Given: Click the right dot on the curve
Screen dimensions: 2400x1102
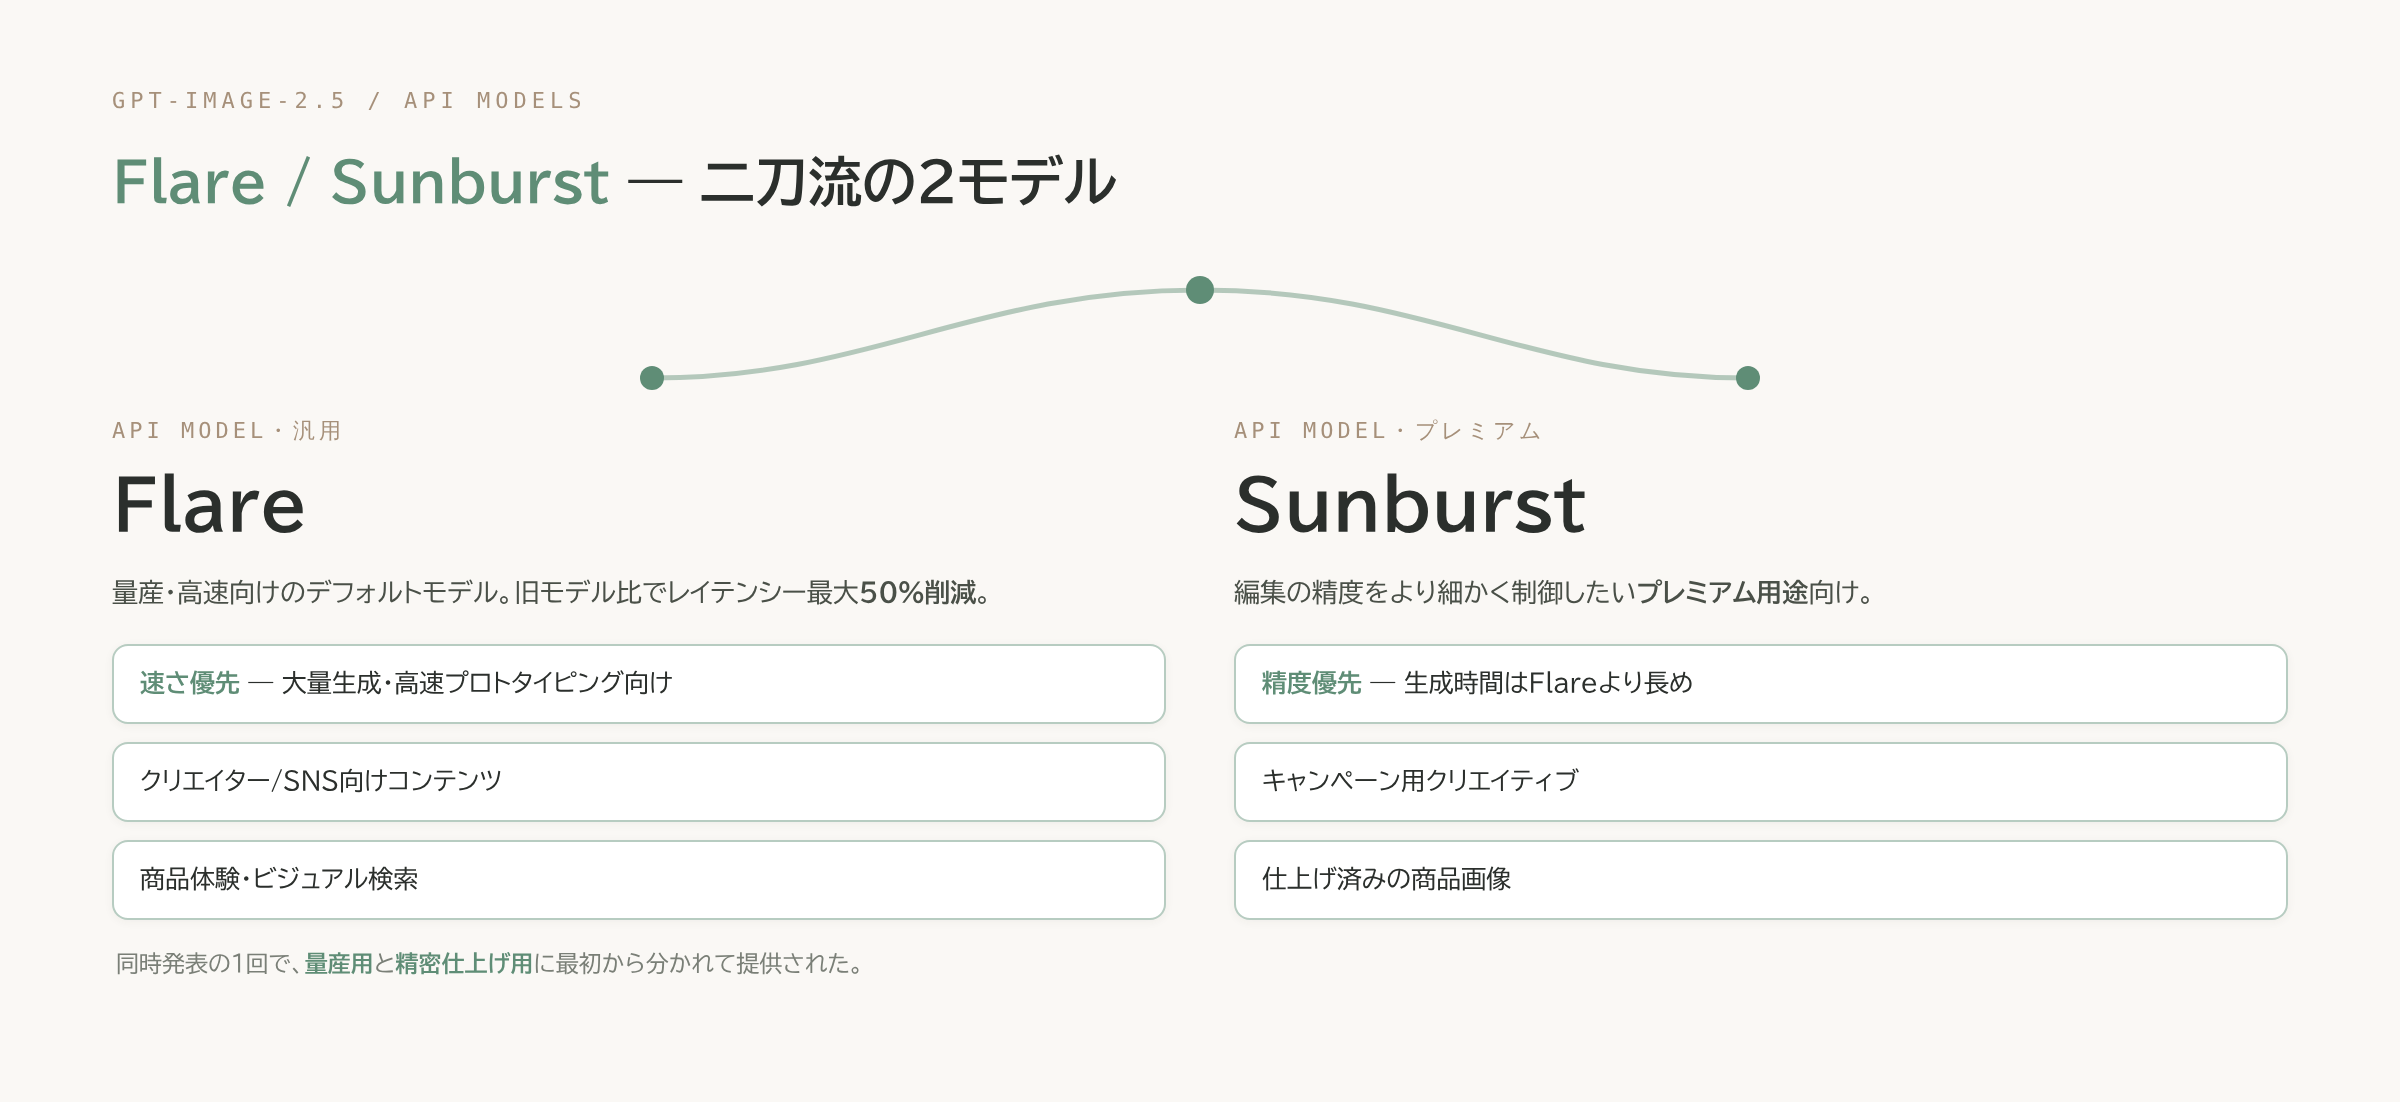Looking at the screenshot, I should (1748, 378).
